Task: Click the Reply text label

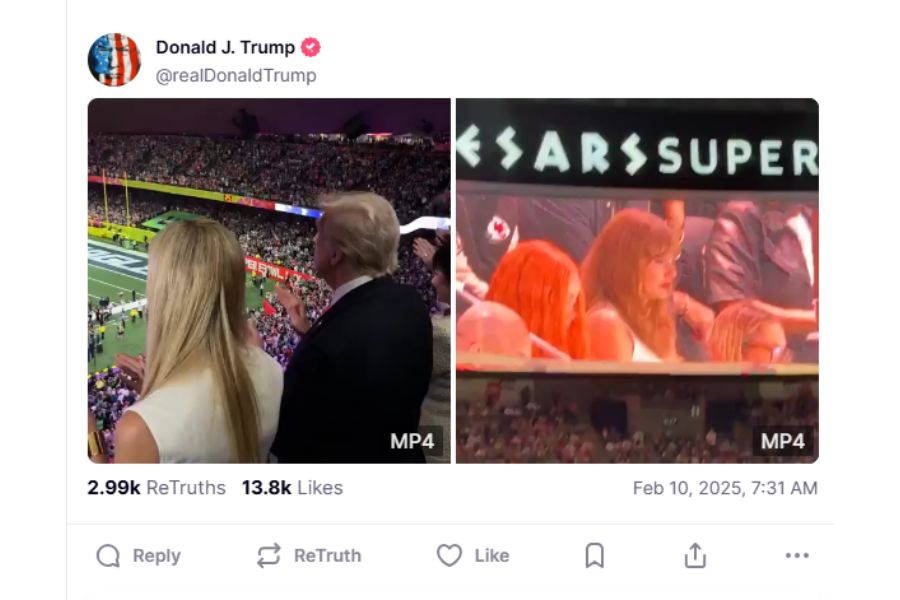Action: [x=157, y=556]
